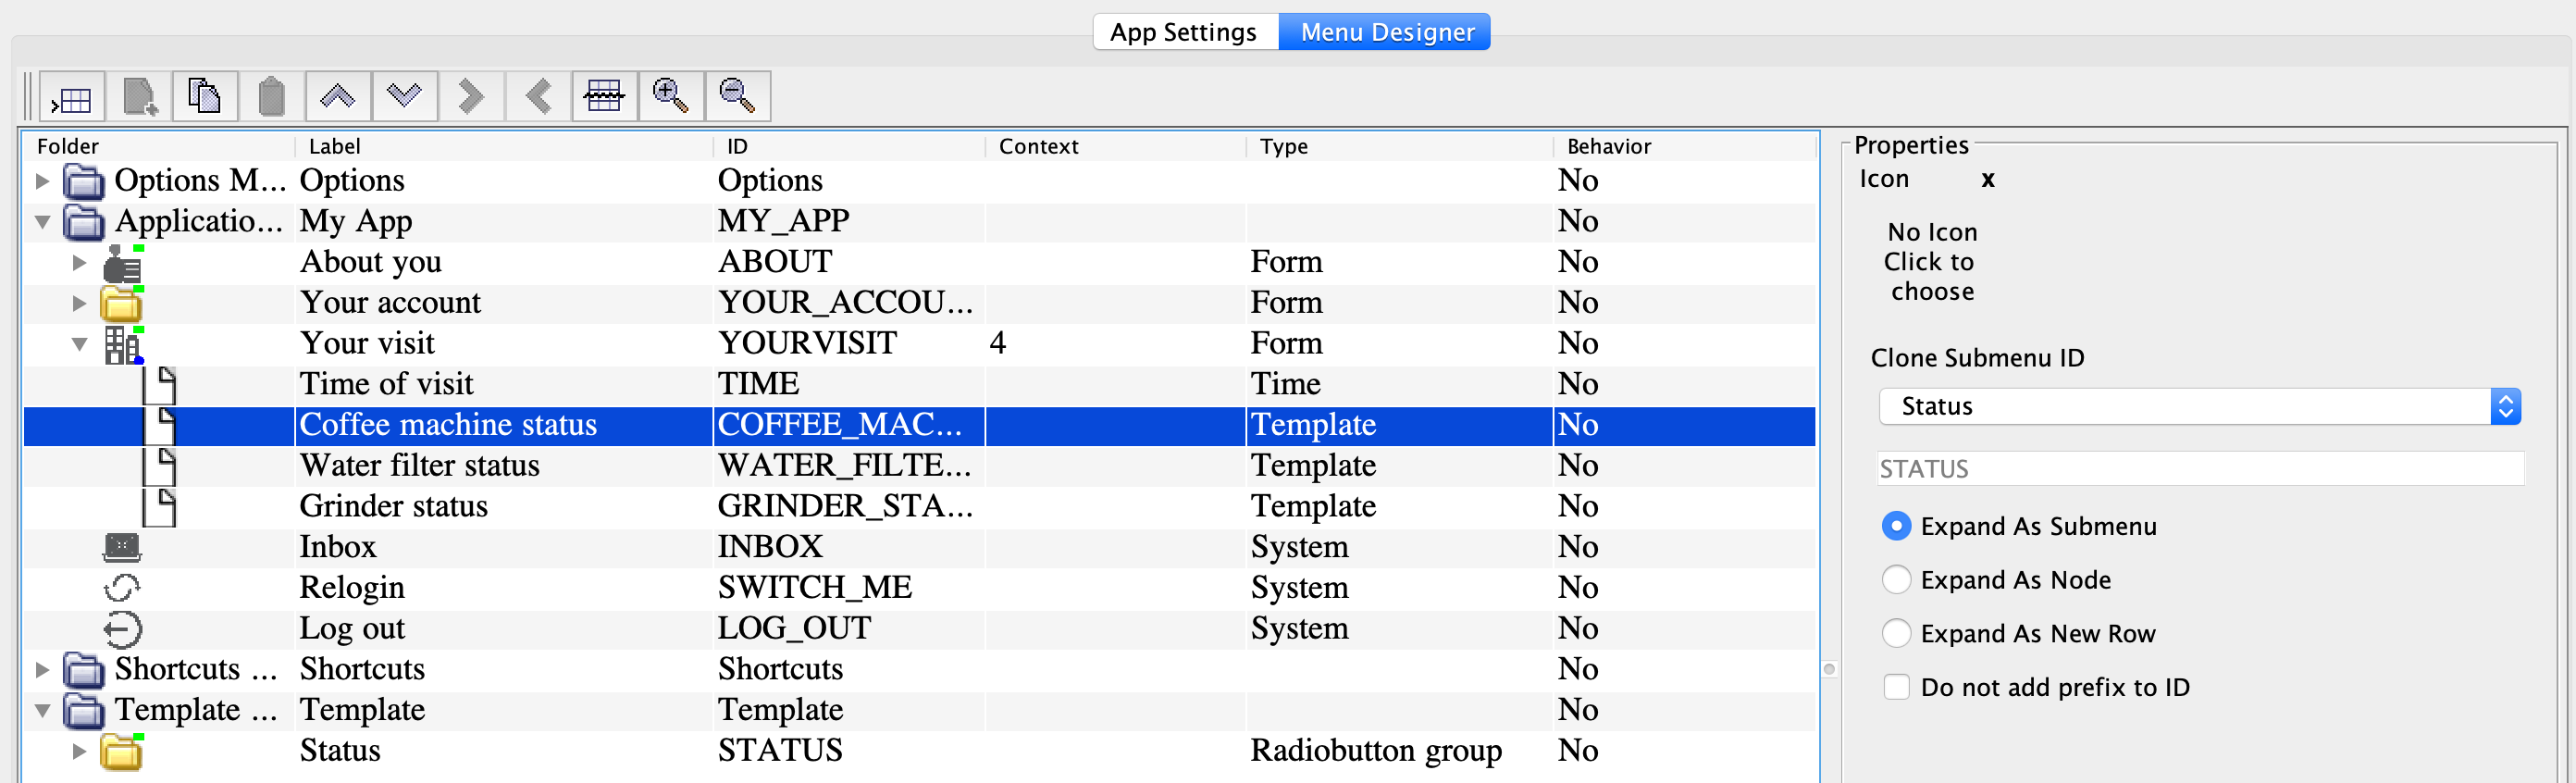Choose Expand As New Row option
Viewport: 2576px width, 783px height.
1896,634
